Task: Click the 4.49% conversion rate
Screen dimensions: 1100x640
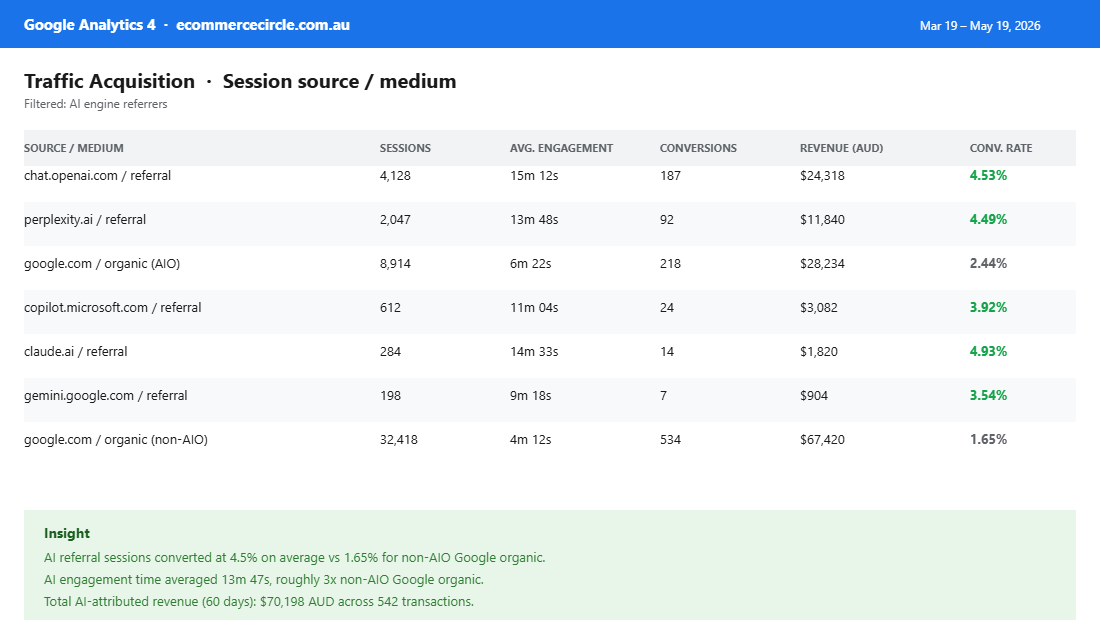Action: tap(988, 220)
